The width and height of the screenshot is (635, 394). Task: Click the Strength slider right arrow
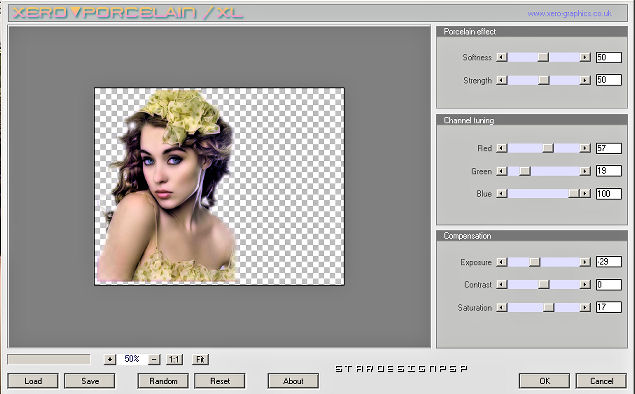[x=585, y=80]
